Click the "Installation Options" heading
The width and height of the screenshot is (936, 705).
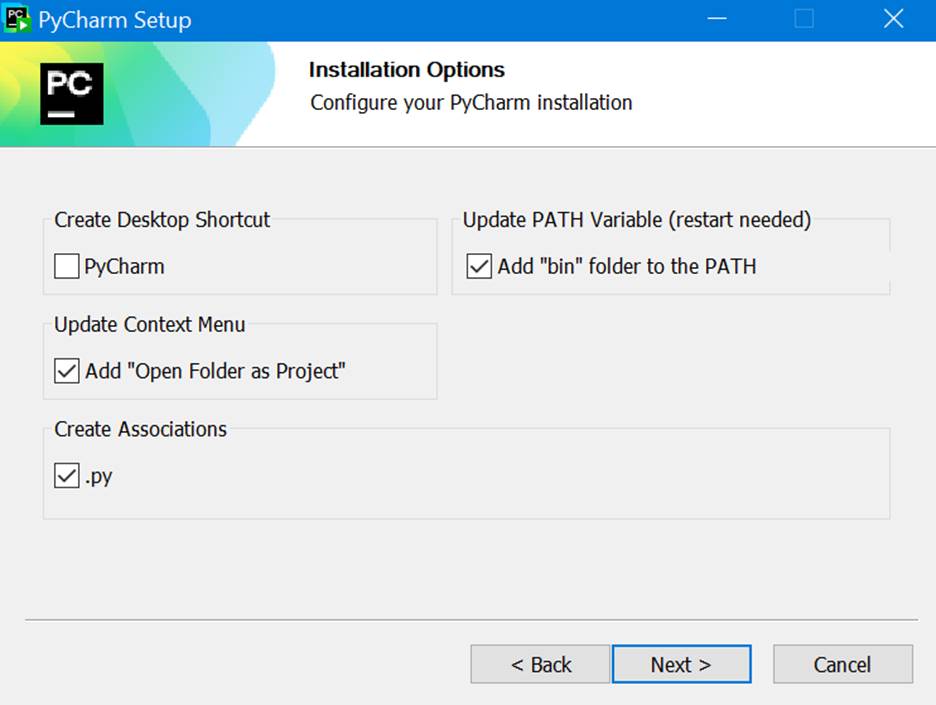[407, 70]
